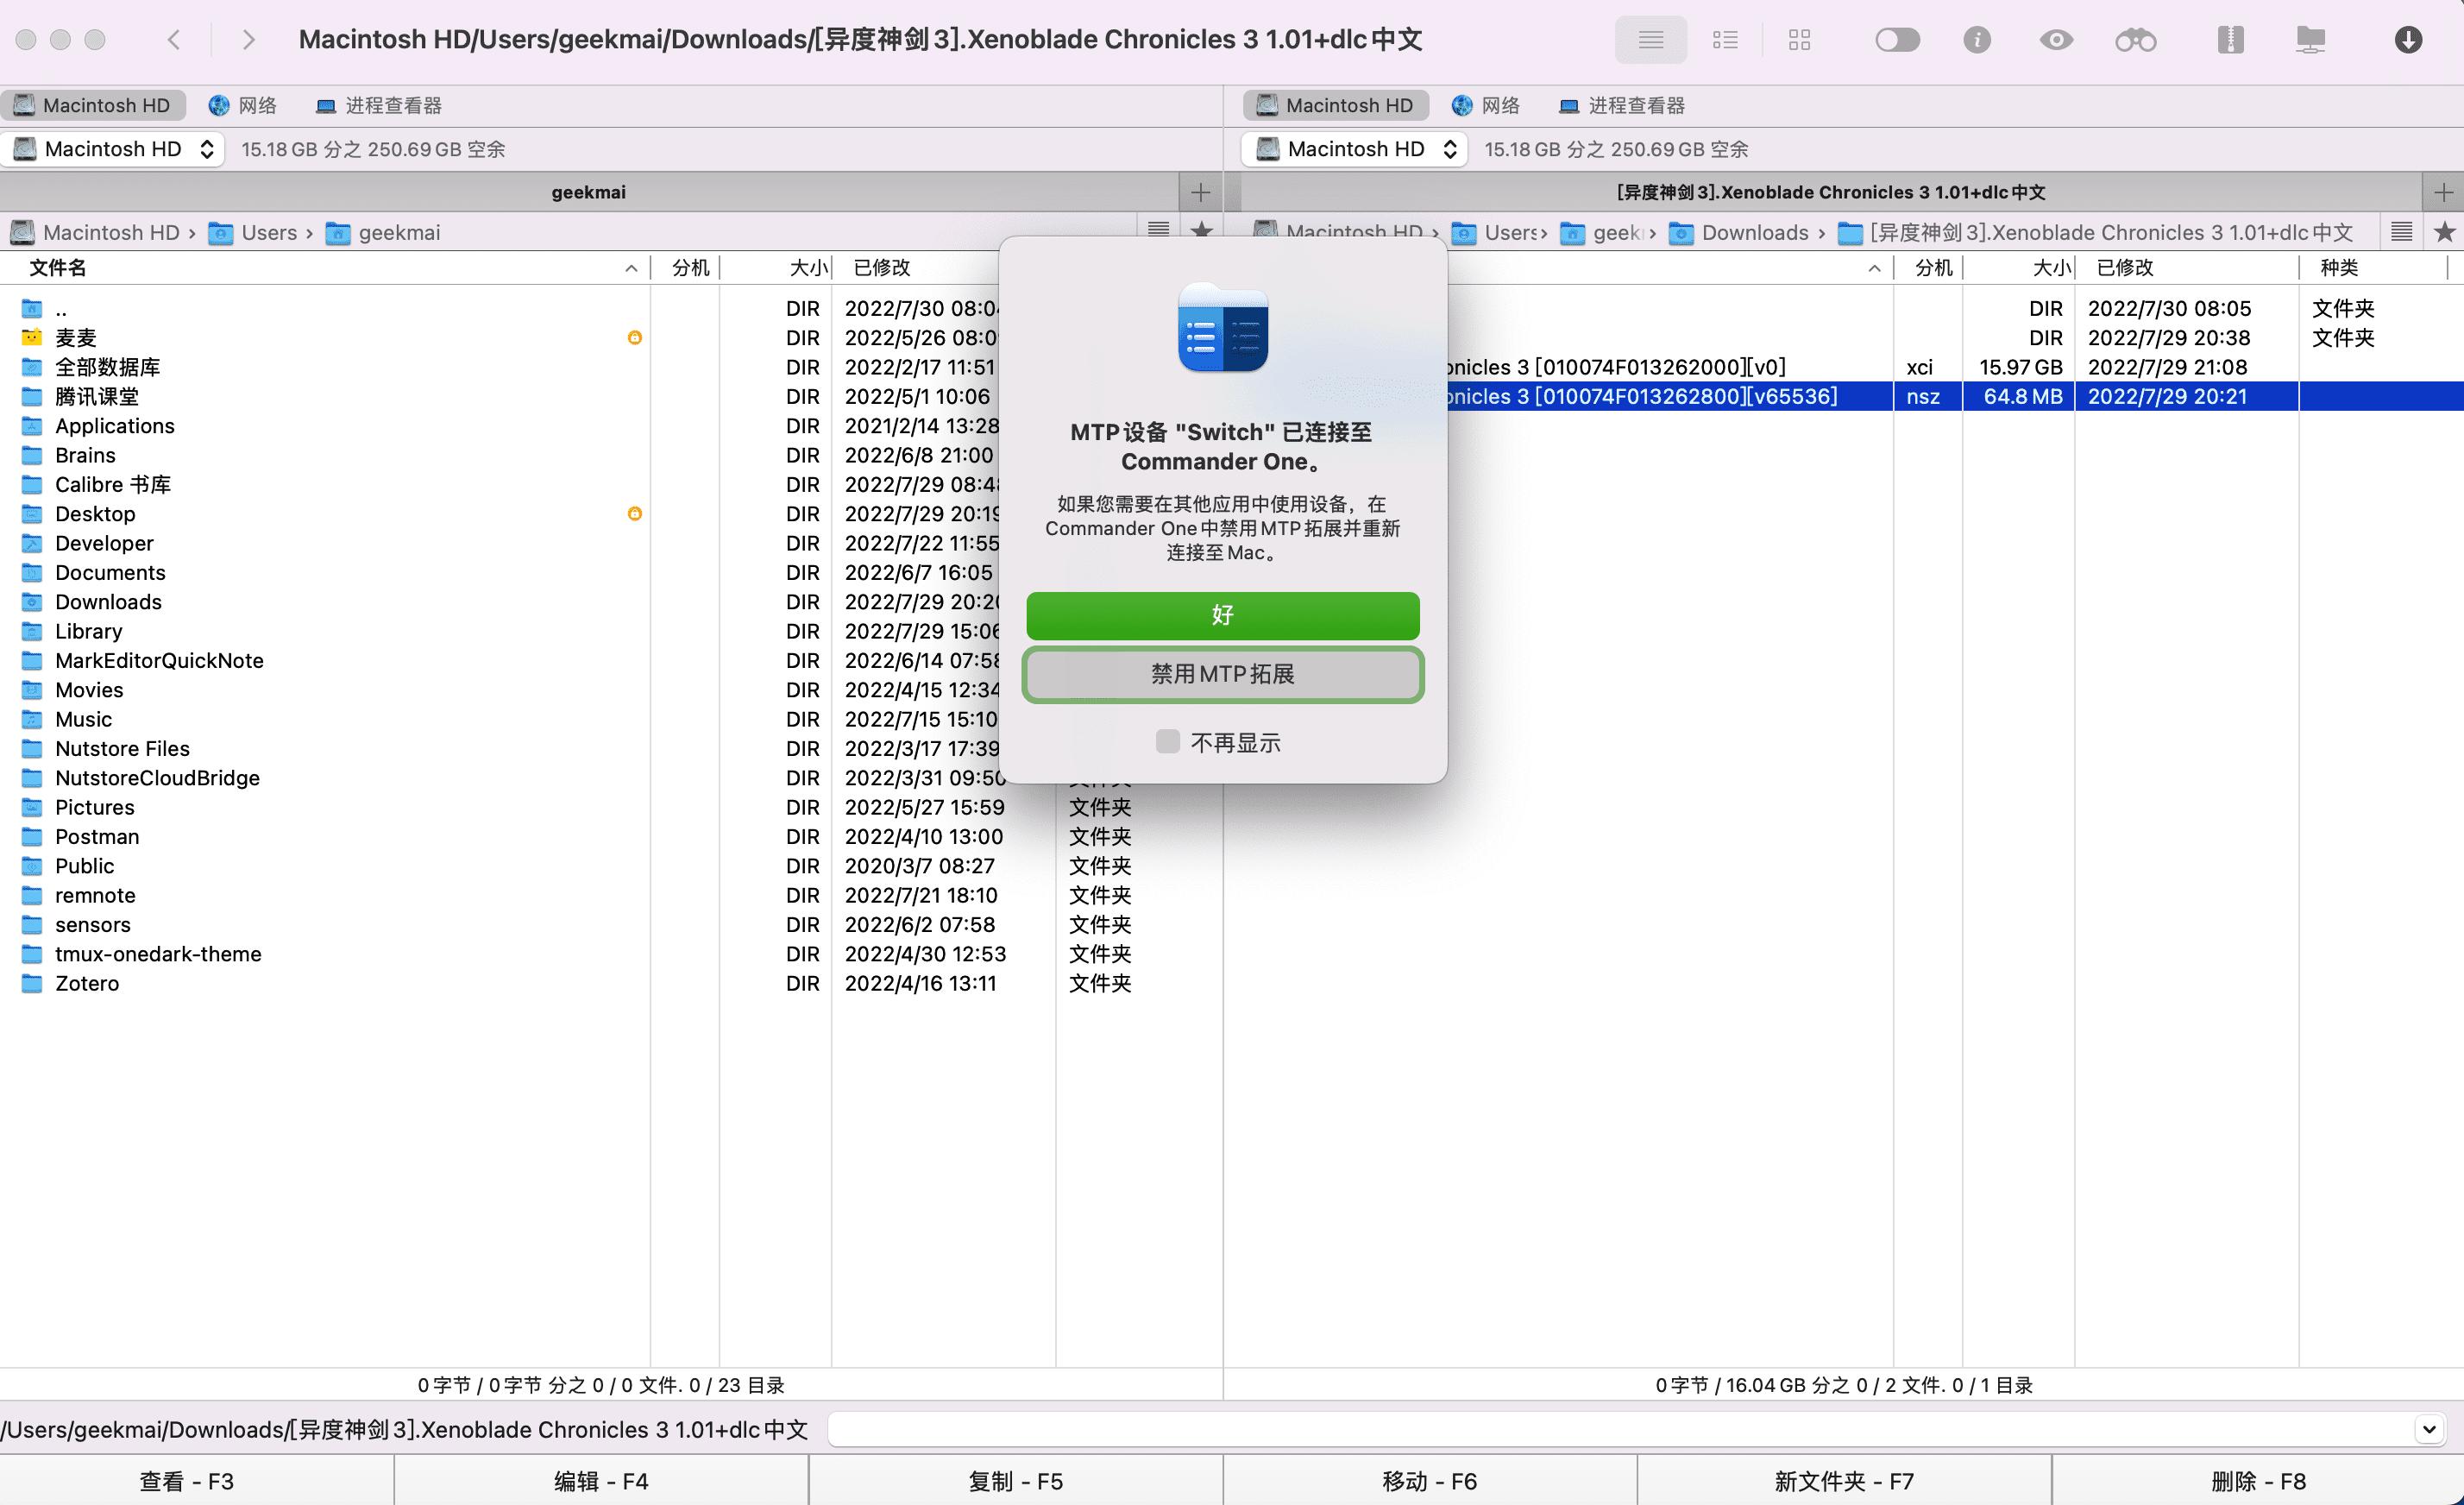
Task: Click the brief list view icon
Action: 1725,40
